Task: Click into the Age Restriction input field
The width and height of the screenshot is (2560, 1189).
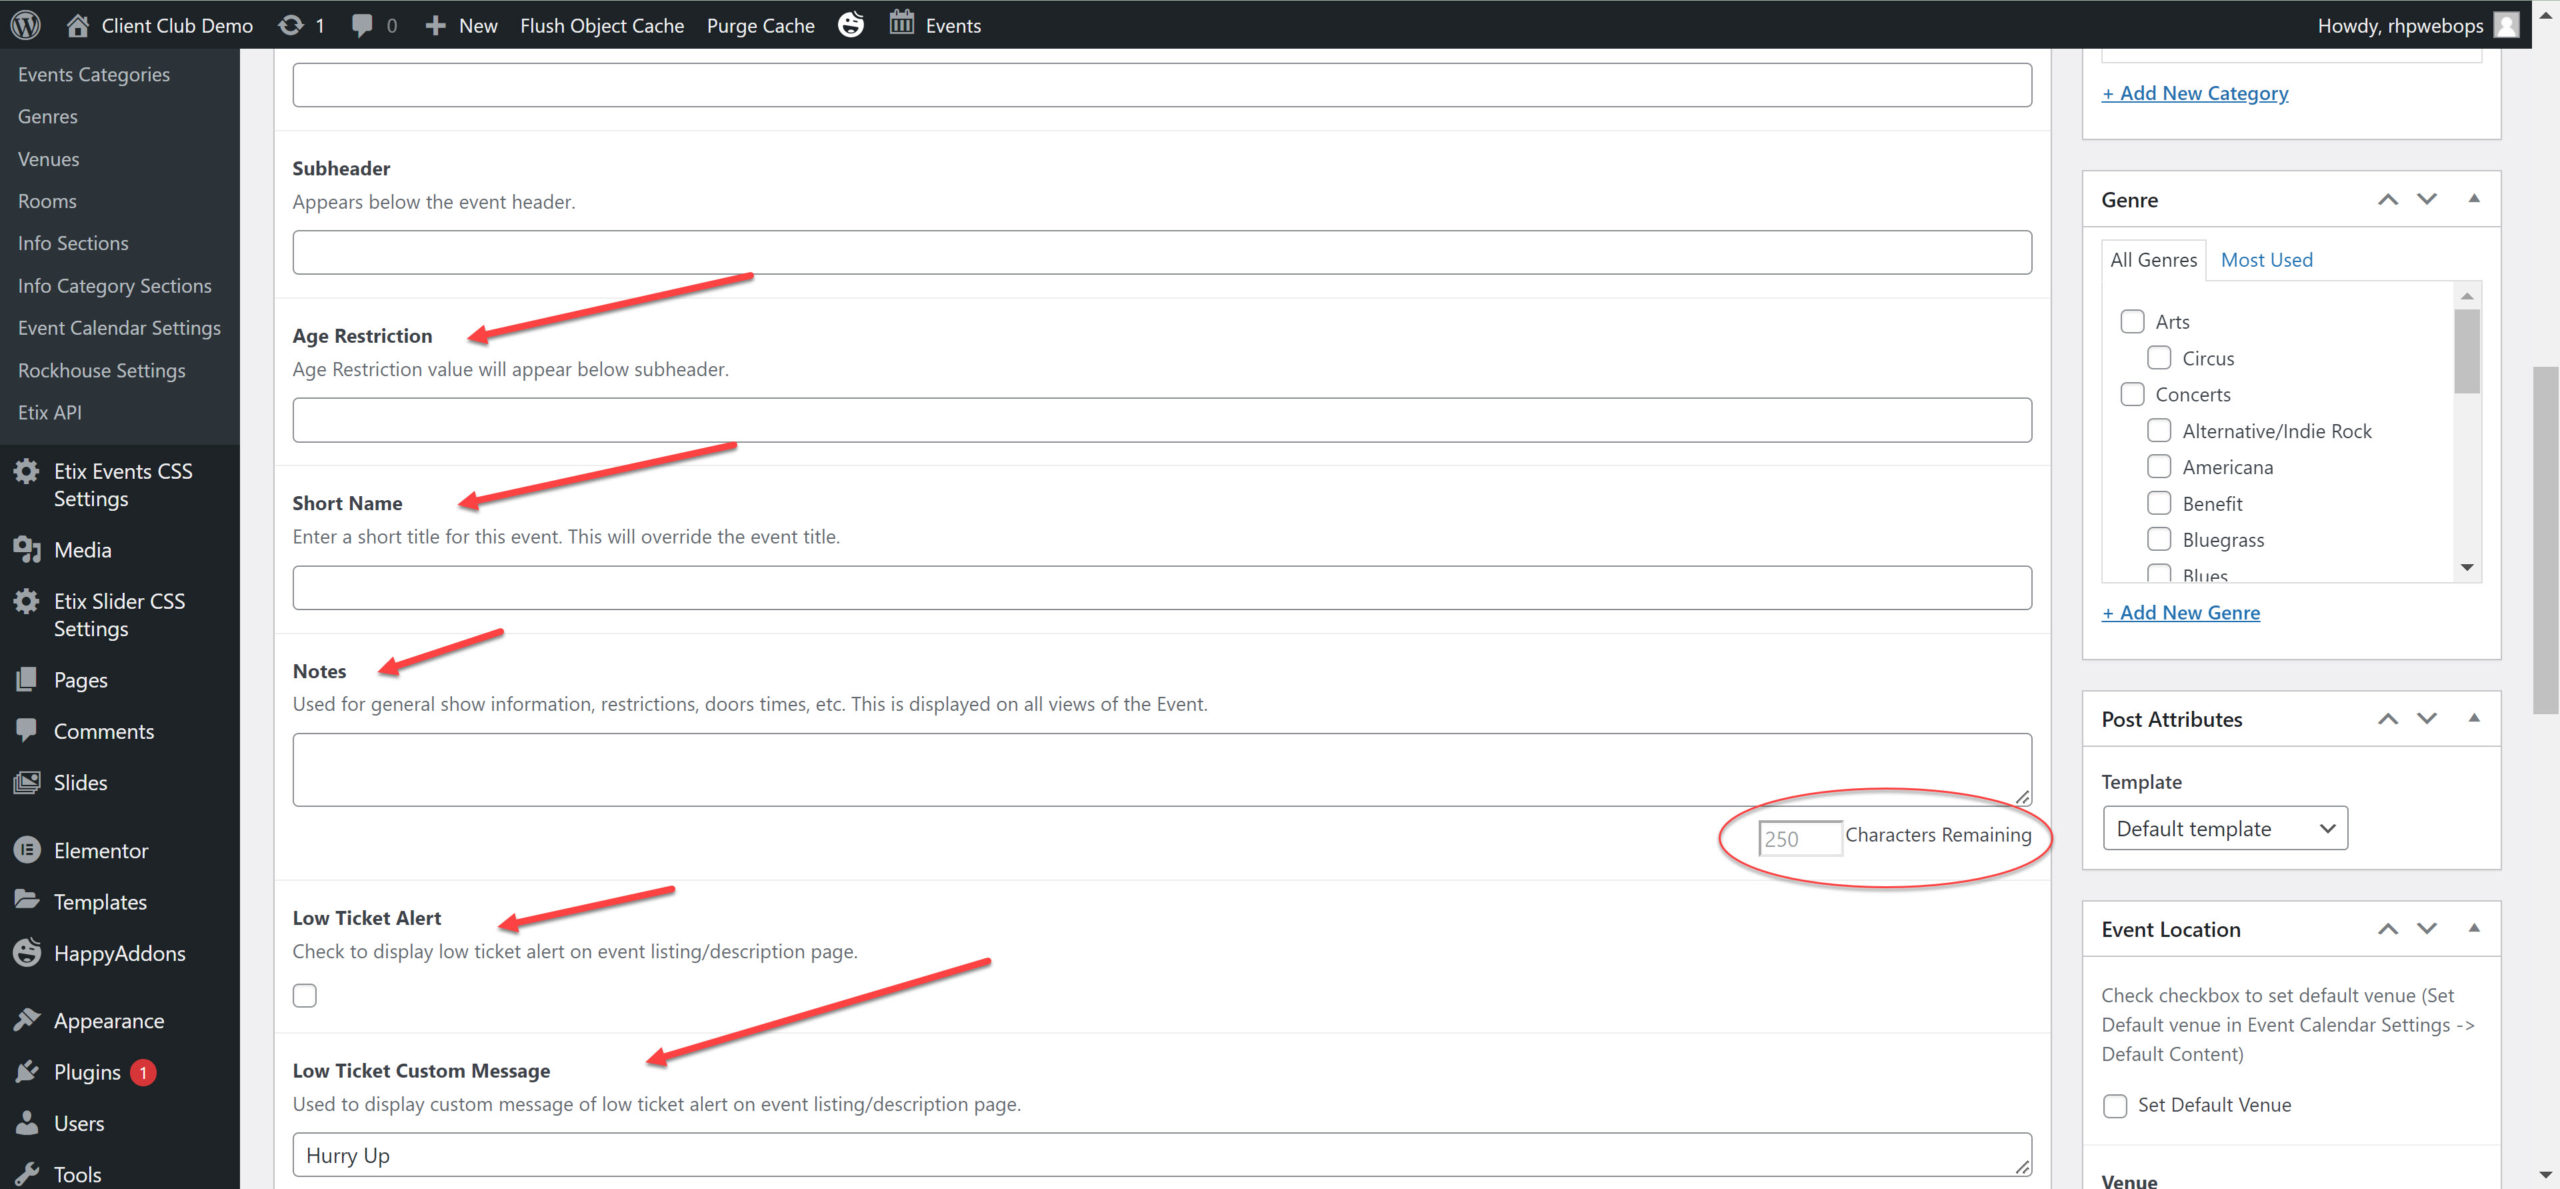Action: (1161, 420)
